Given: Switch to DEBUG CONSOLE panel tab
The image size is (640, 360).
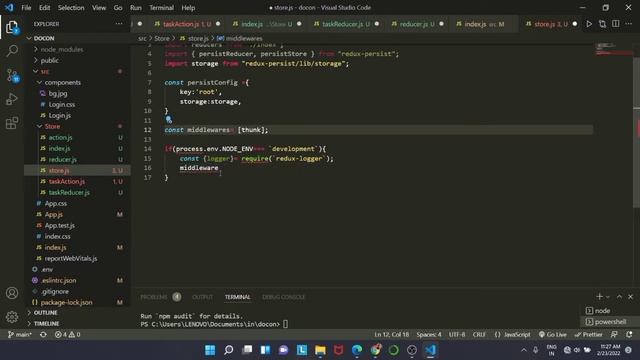Looking at the screenshot, I should (284, 297).
